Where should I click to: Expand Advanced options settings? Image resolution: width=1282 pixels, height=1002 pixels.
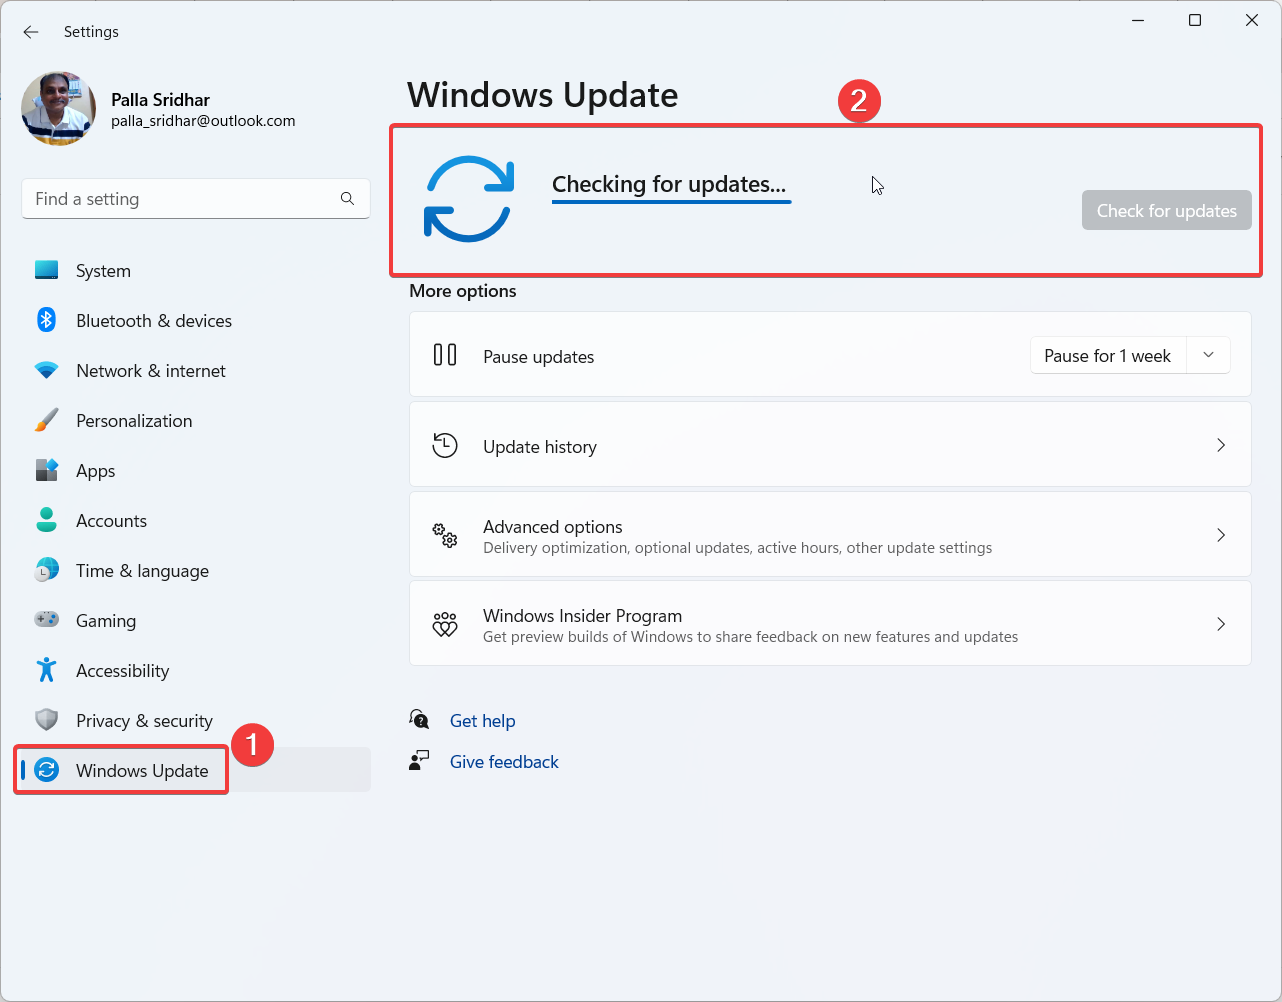[x=830, y=535]
